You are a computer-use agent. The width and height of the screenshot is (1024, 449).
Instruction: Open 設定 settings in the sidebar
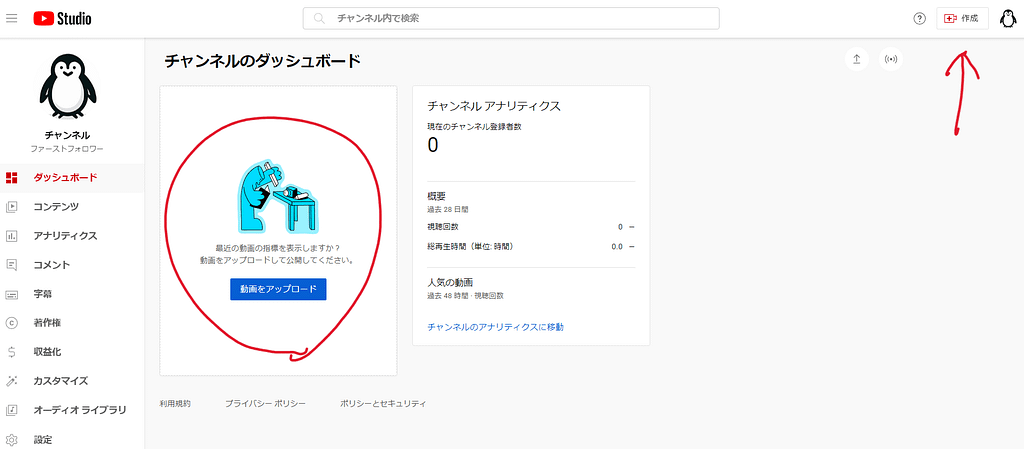43,439
